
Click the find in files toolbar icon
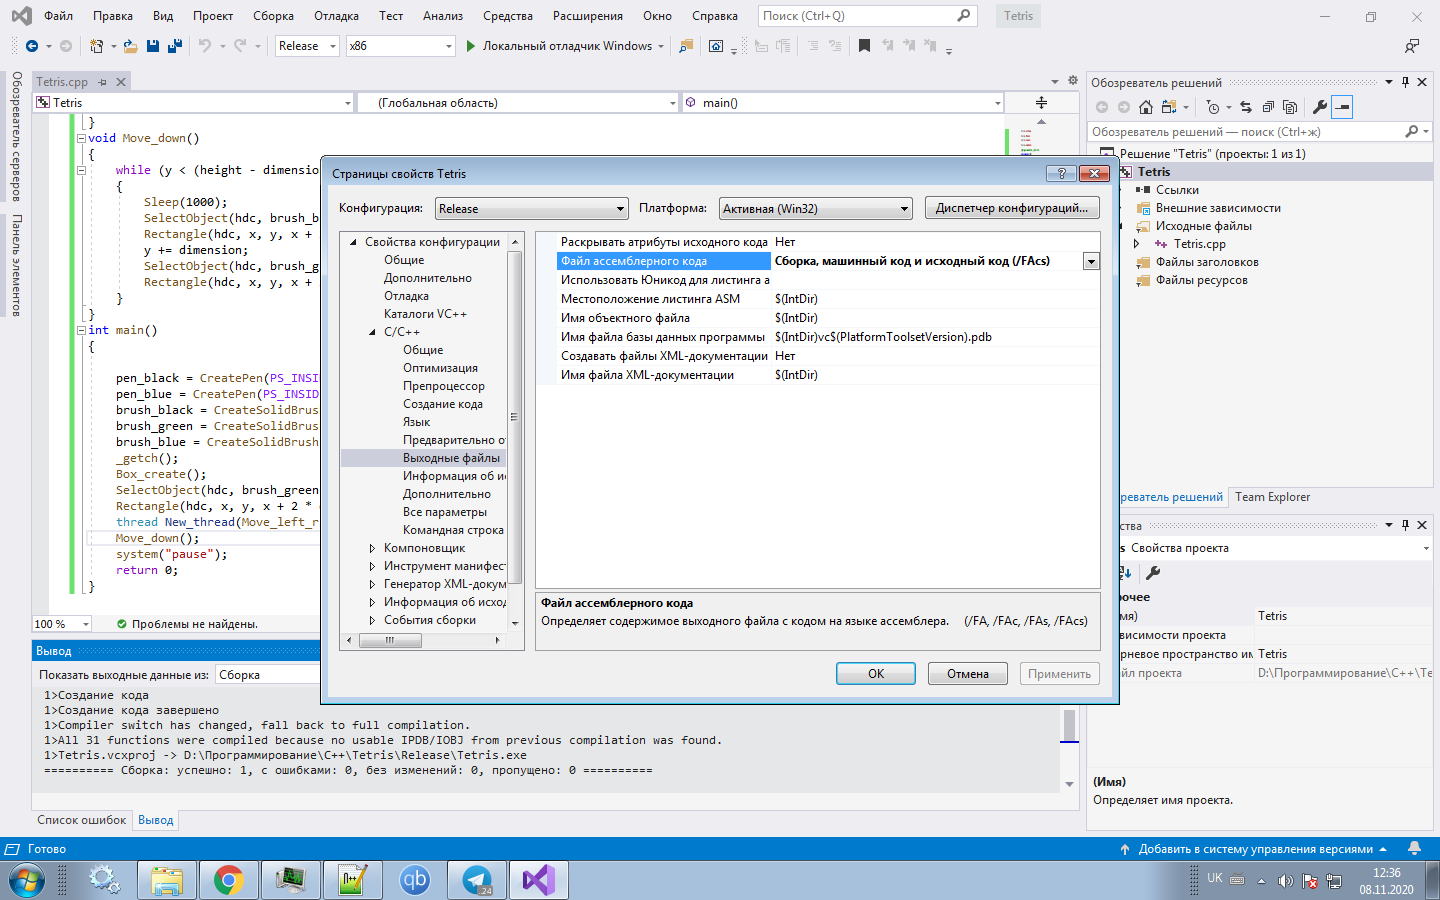tap(686, 46)
